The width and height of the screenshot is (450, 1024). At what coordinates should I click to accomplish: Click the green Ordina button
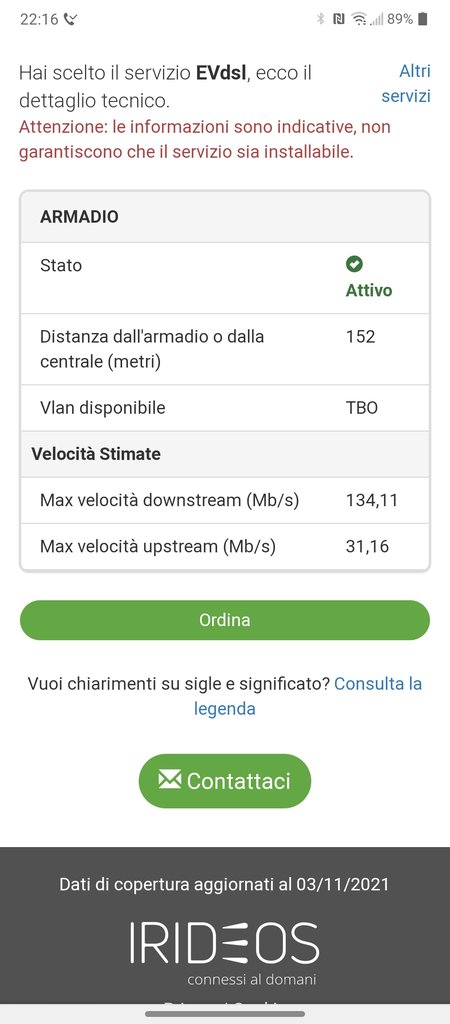(x=225, y=620)
